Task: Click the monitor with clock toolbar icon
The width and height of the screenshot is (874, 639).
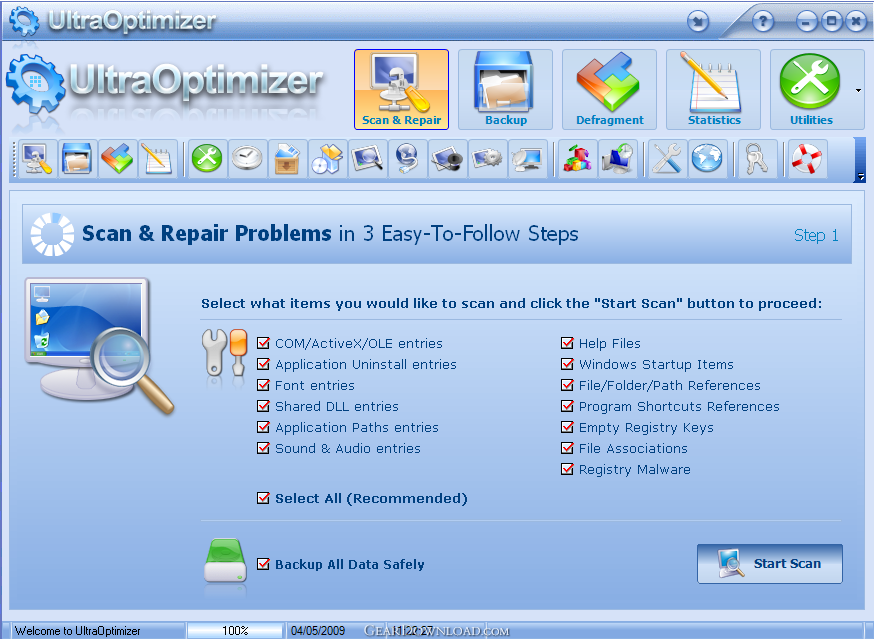Action: pyautogui.click(x=618, y=159)
